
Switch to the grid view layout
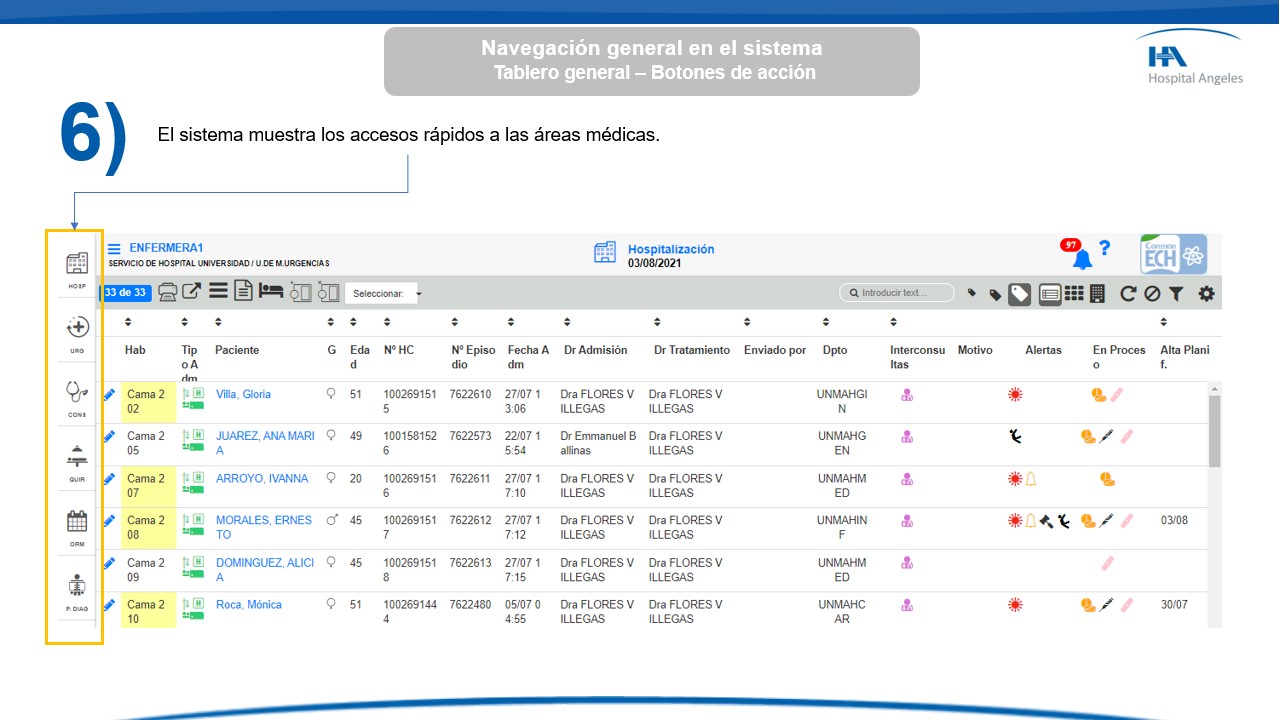point(1074,293)
